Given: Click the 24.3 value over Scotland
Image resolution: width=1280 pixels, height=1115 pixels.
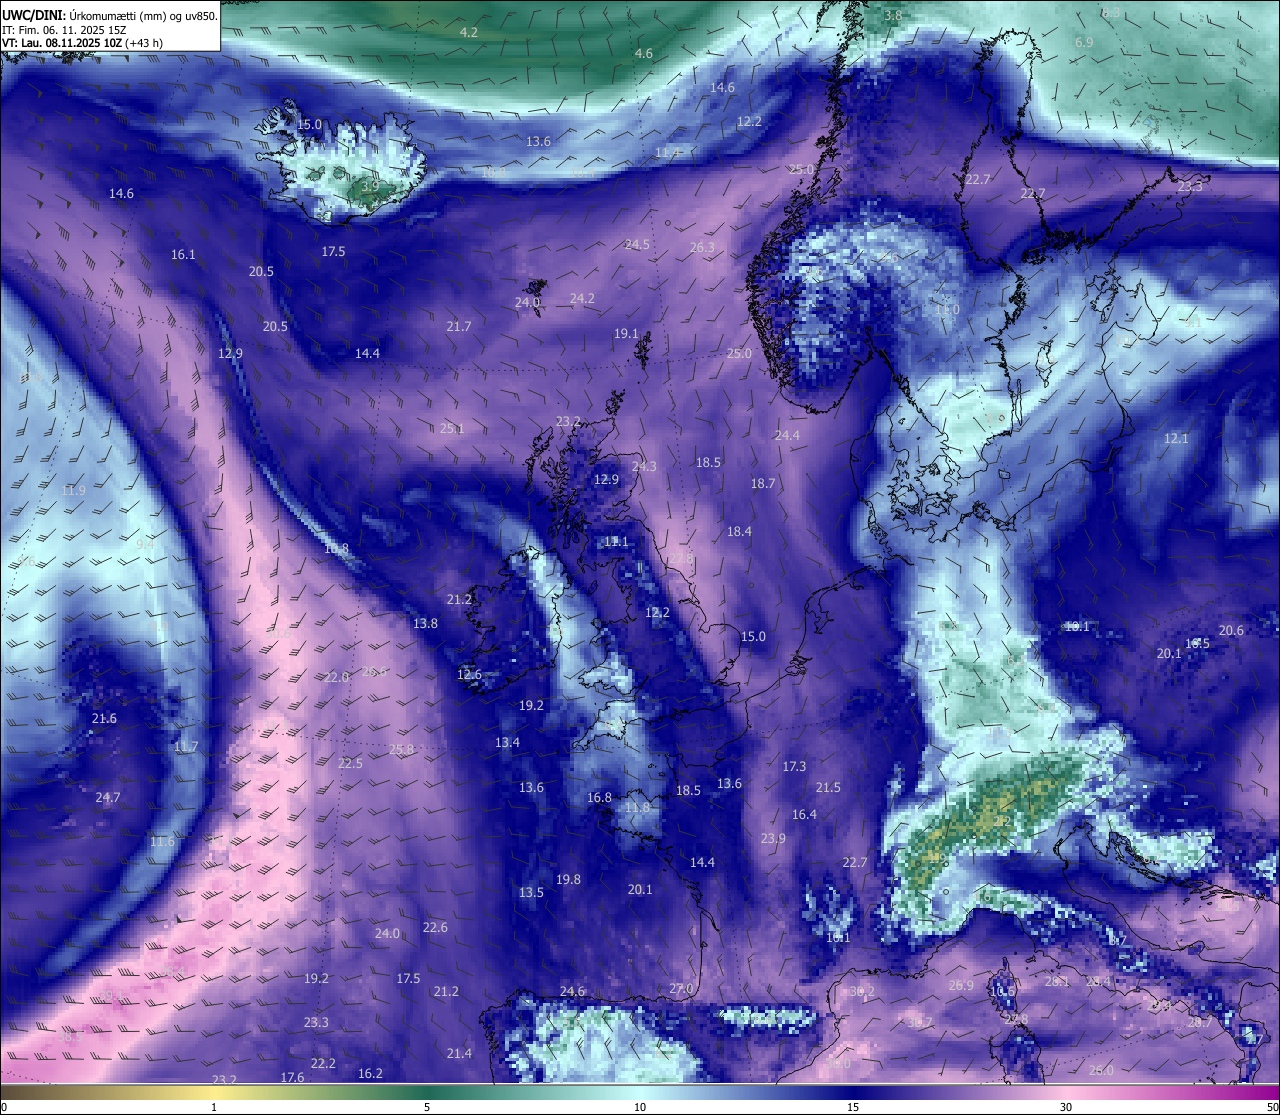Looking at the screenshot, I should (644, 467).
